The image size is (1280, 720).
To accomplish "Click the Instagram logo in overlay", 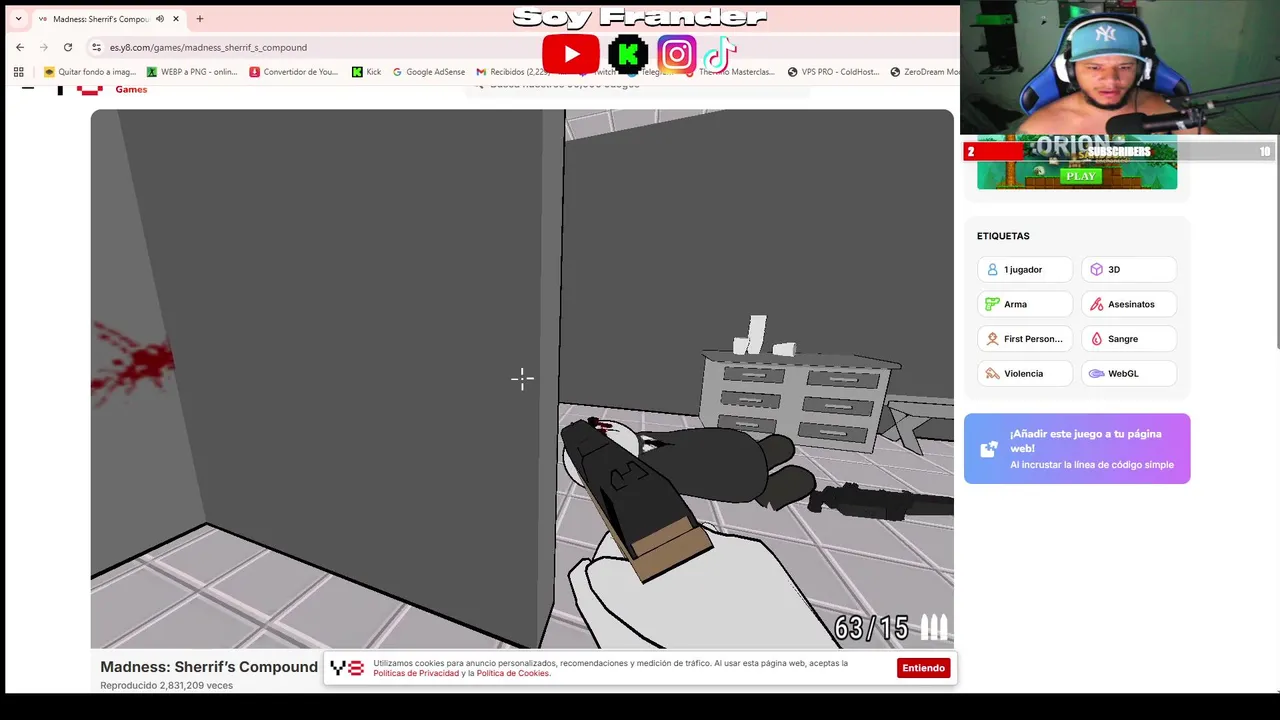I will [x=677, y=54].
